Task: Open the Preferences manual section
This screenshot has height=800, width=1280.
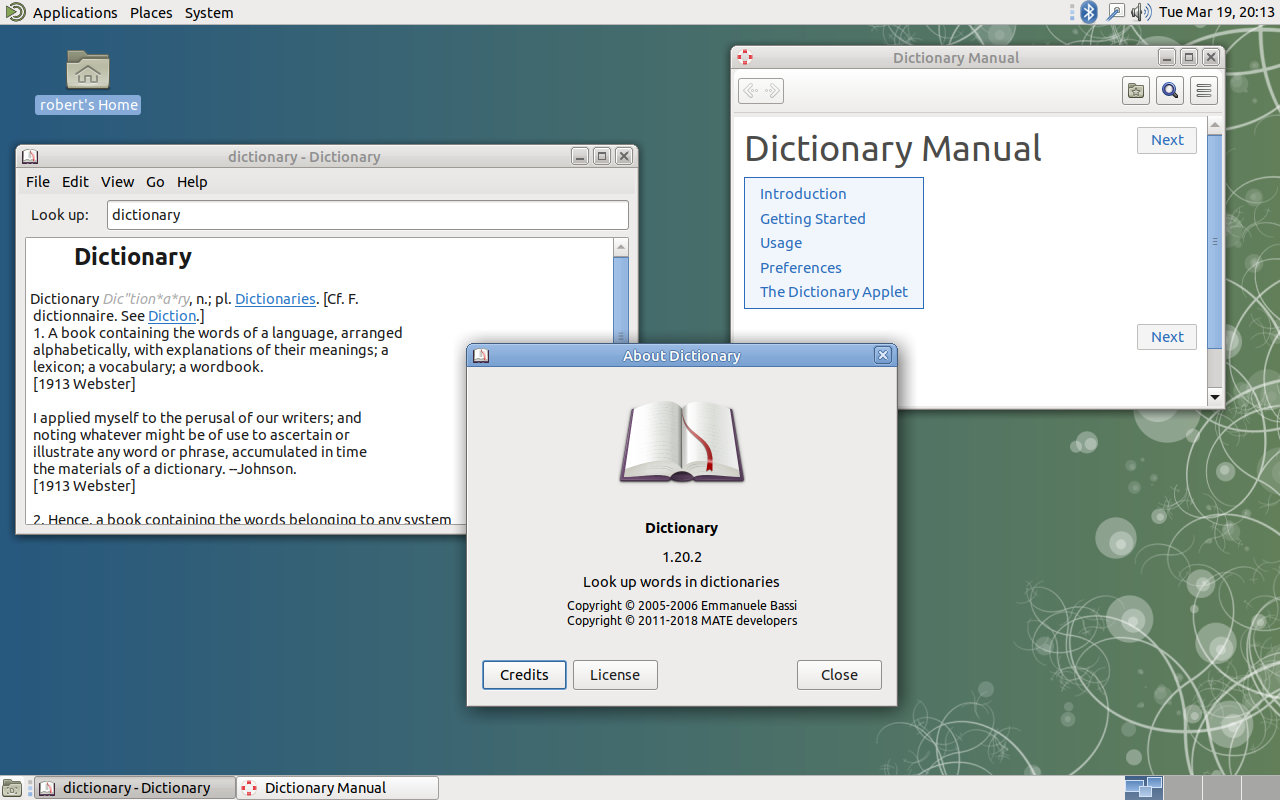Action: (x=801, y=267)
